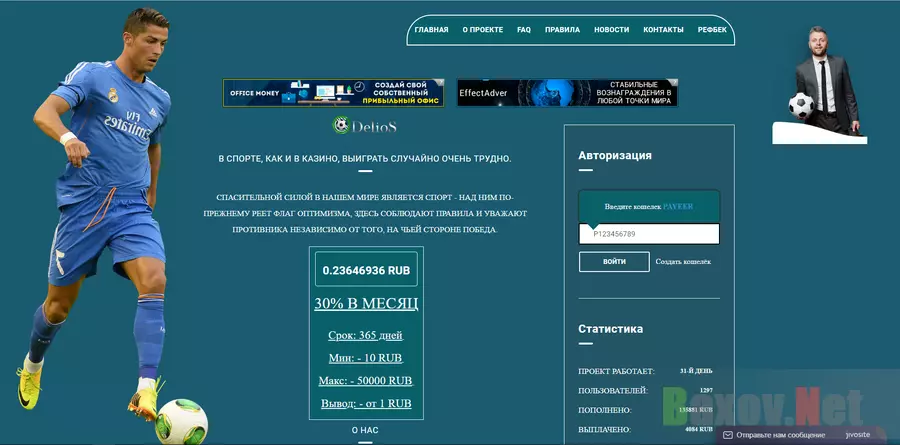The height and width of the screenshot is (445, 900).
Task: Click the Office Money banner ad
Action: pyautogui.click(x=333, y=93)
